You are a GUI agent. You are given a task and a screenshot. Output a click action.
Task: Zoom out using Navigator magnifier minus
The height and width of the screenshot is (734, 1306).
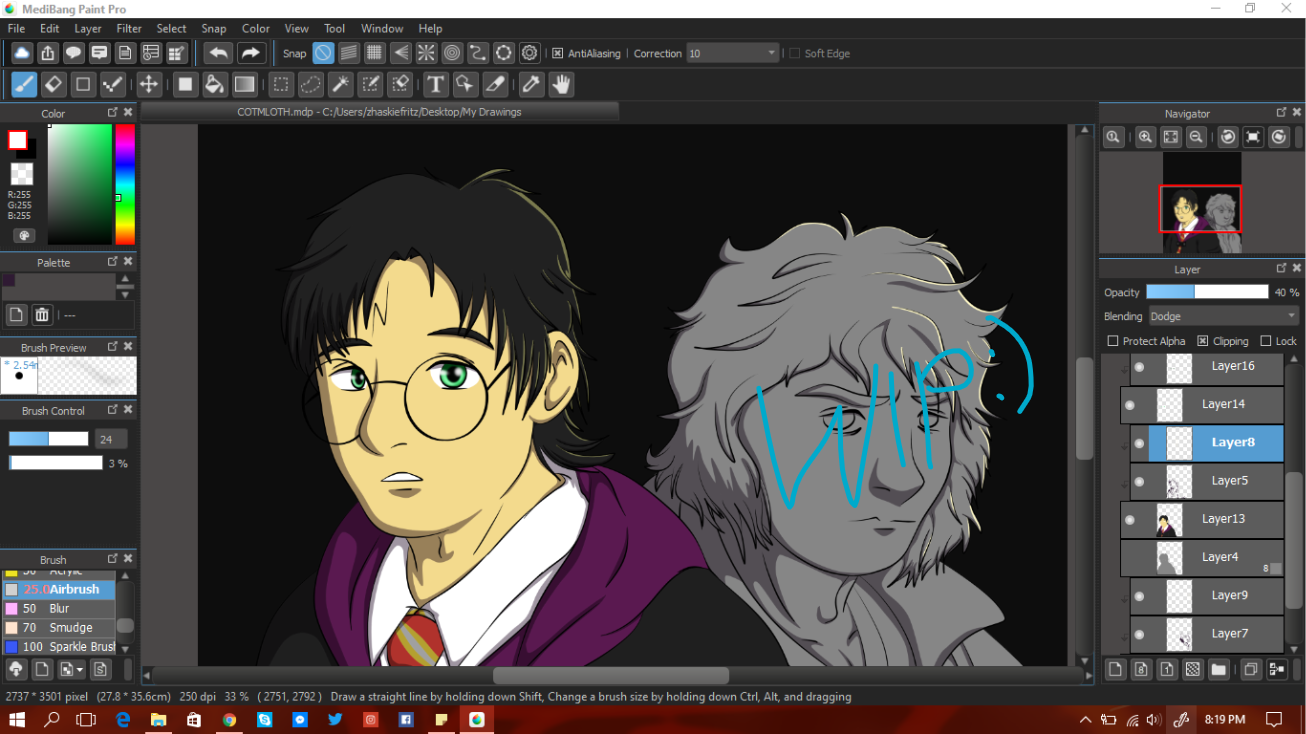coord(1196,138)
